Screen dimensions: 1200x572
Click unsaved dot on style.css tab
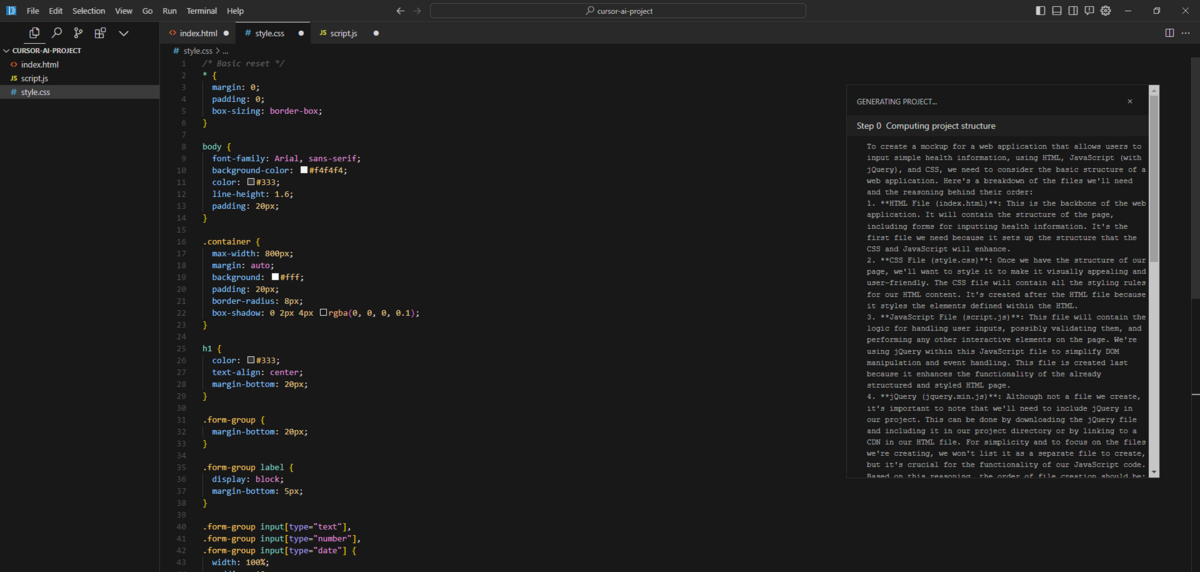[x=301, y=33]
